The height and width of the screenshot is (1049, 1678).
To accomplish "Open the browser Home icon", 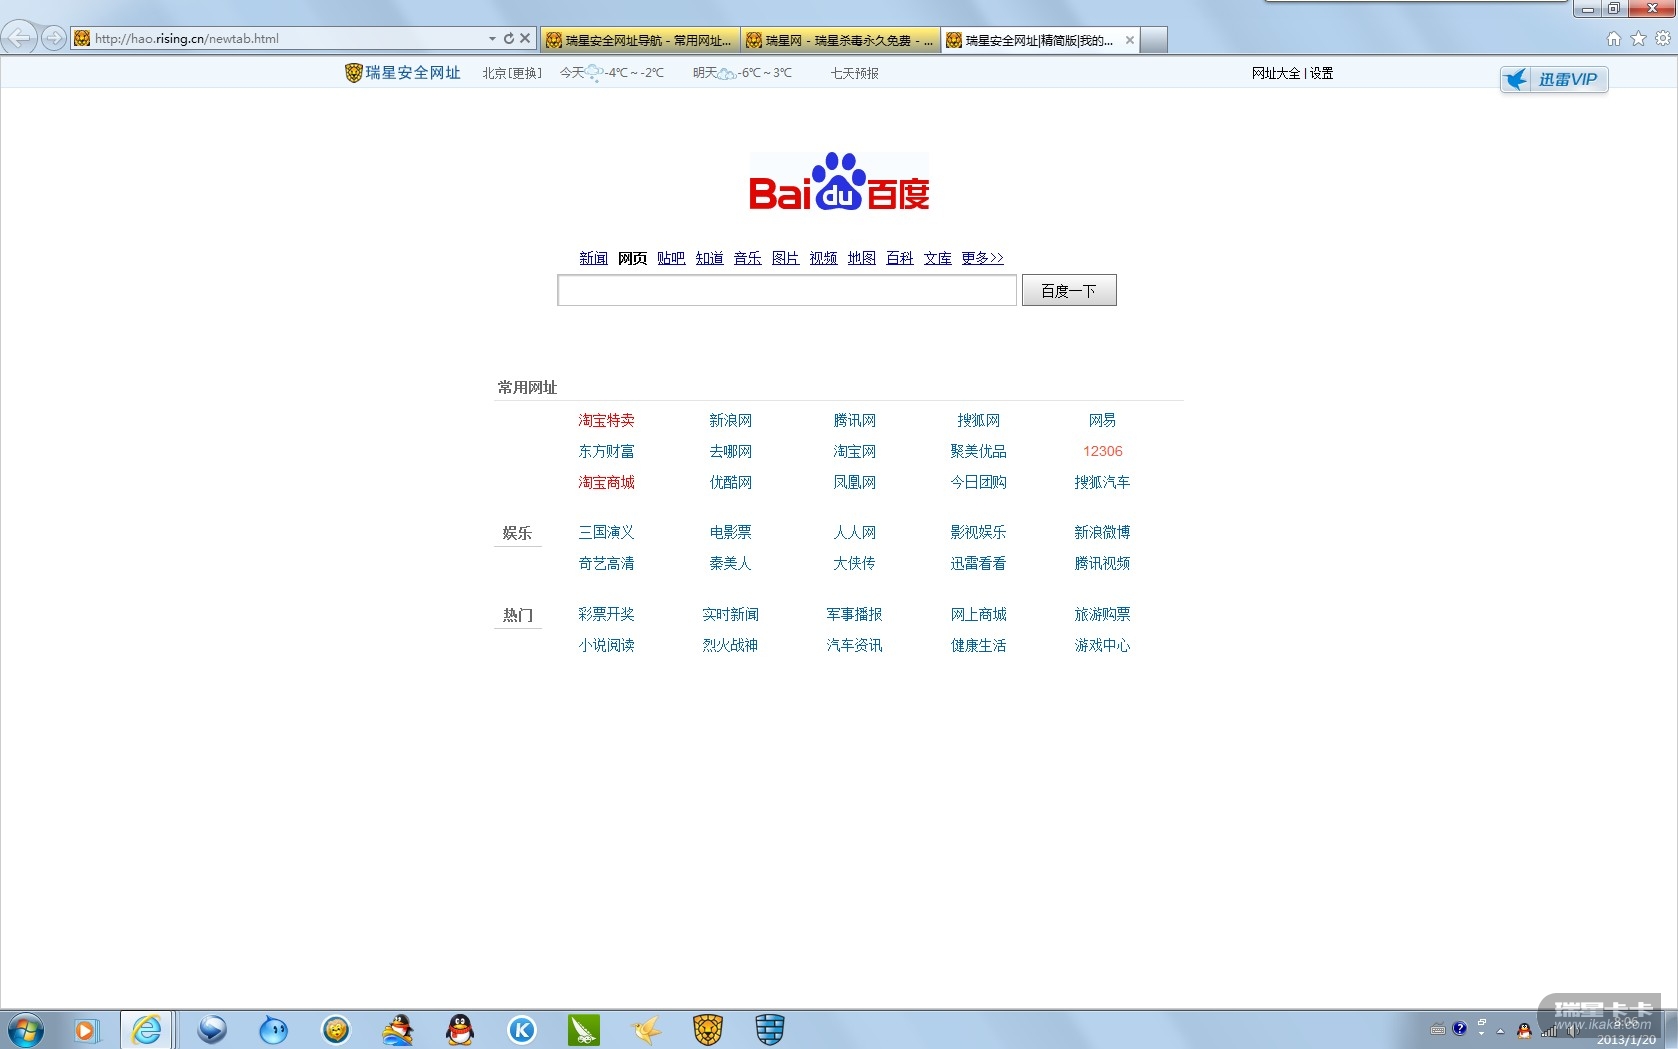I will (1614, 38).
